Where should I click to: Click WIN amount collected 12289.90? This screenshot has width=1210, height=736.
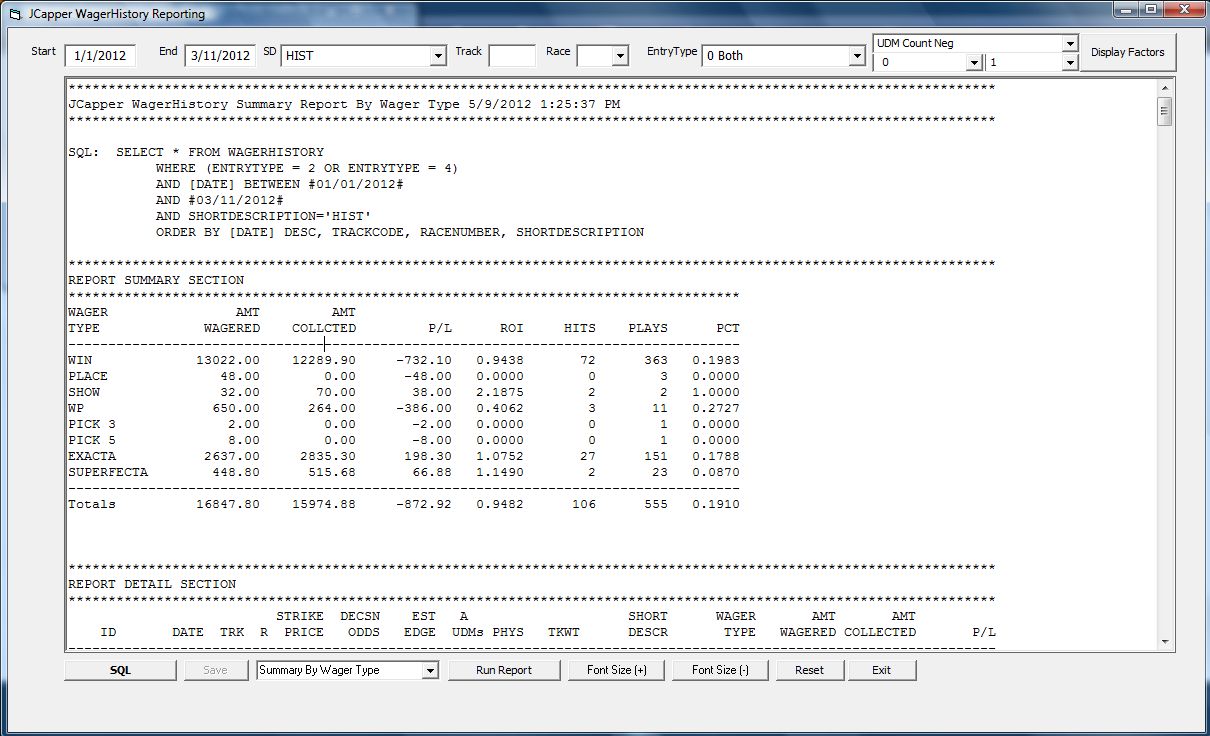click(324, 360)
